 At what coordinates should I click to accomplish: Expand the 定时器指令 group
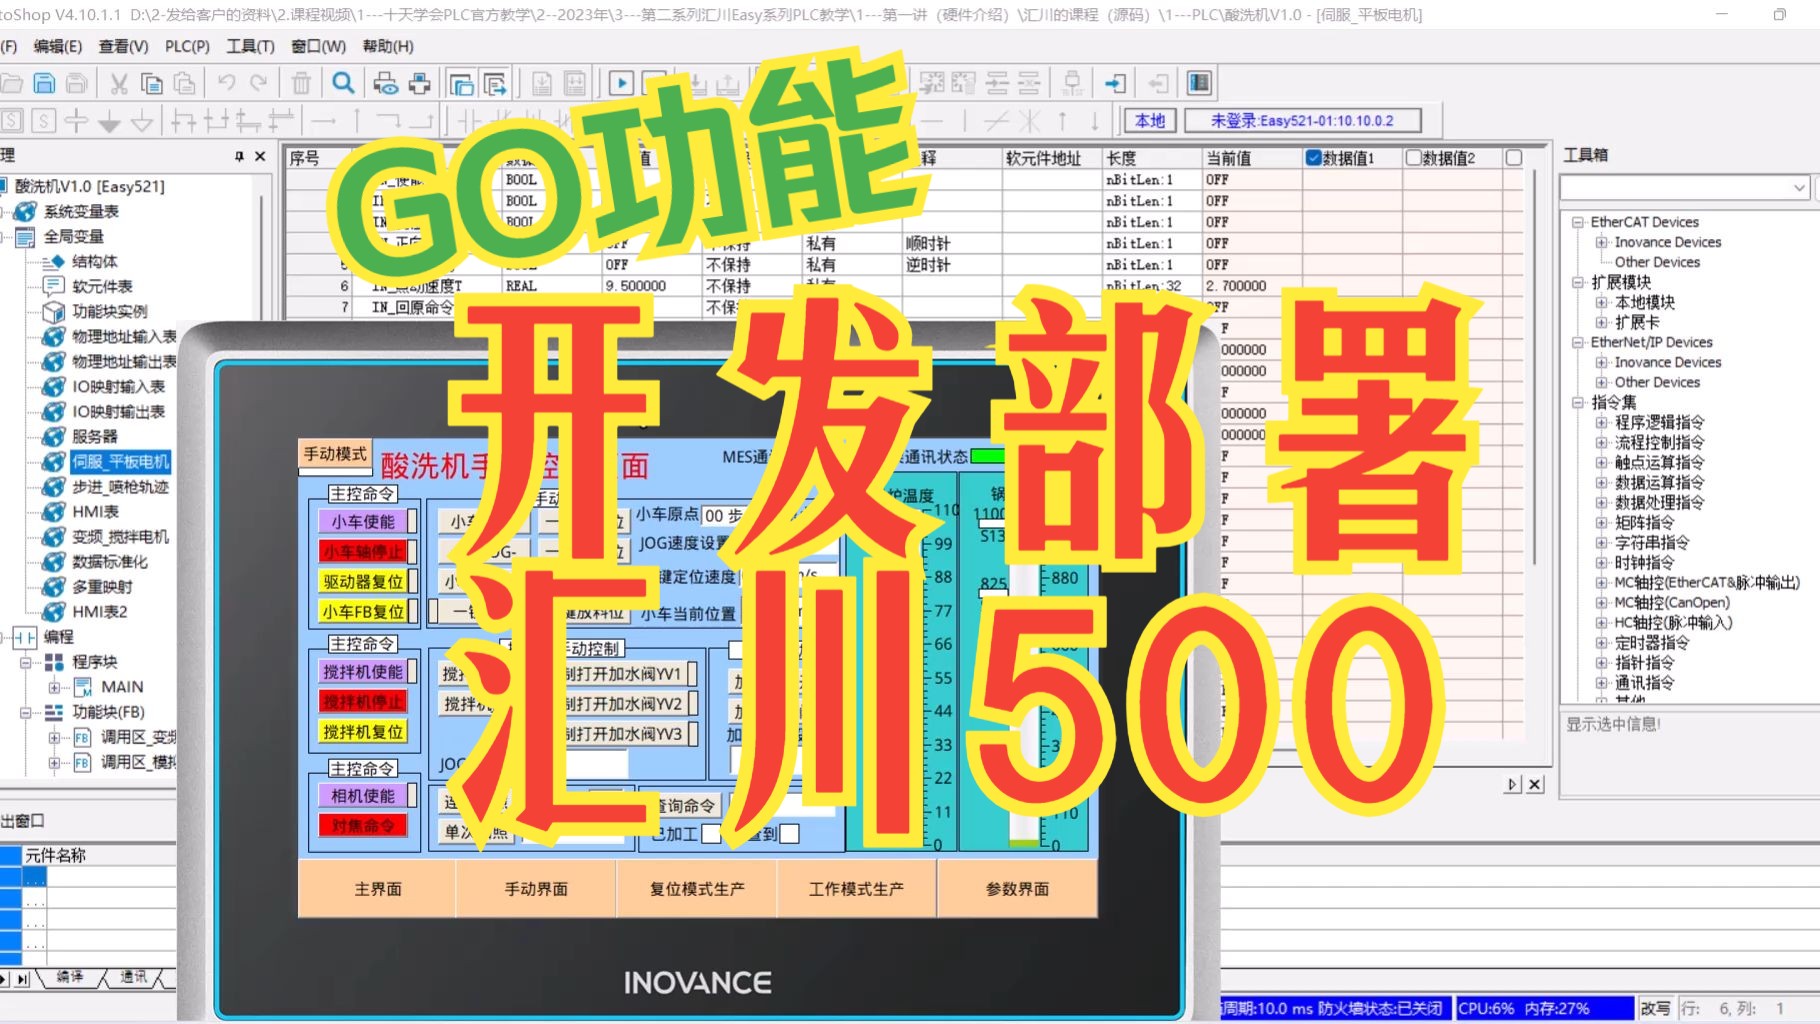1602,642
